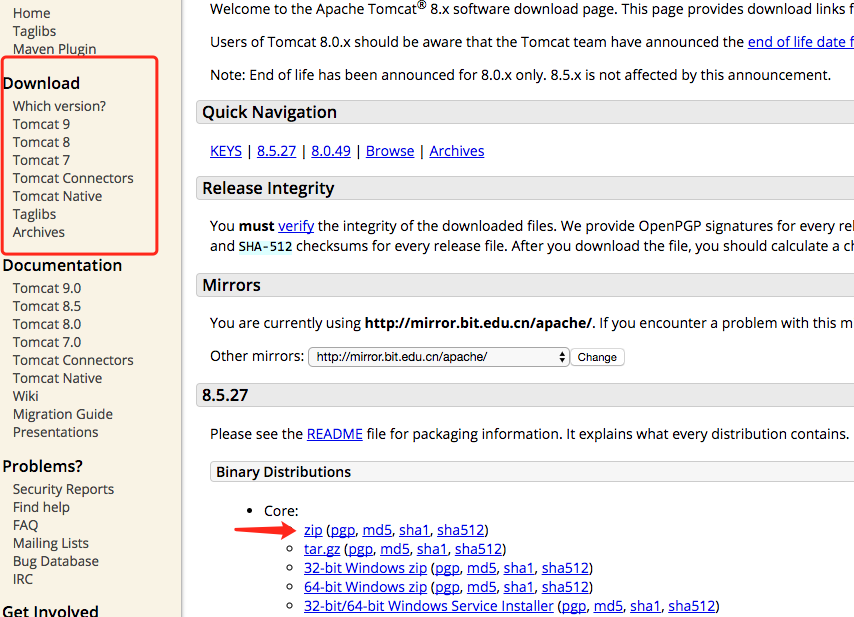Download the Core tar.gz distribution

(322, 549)
